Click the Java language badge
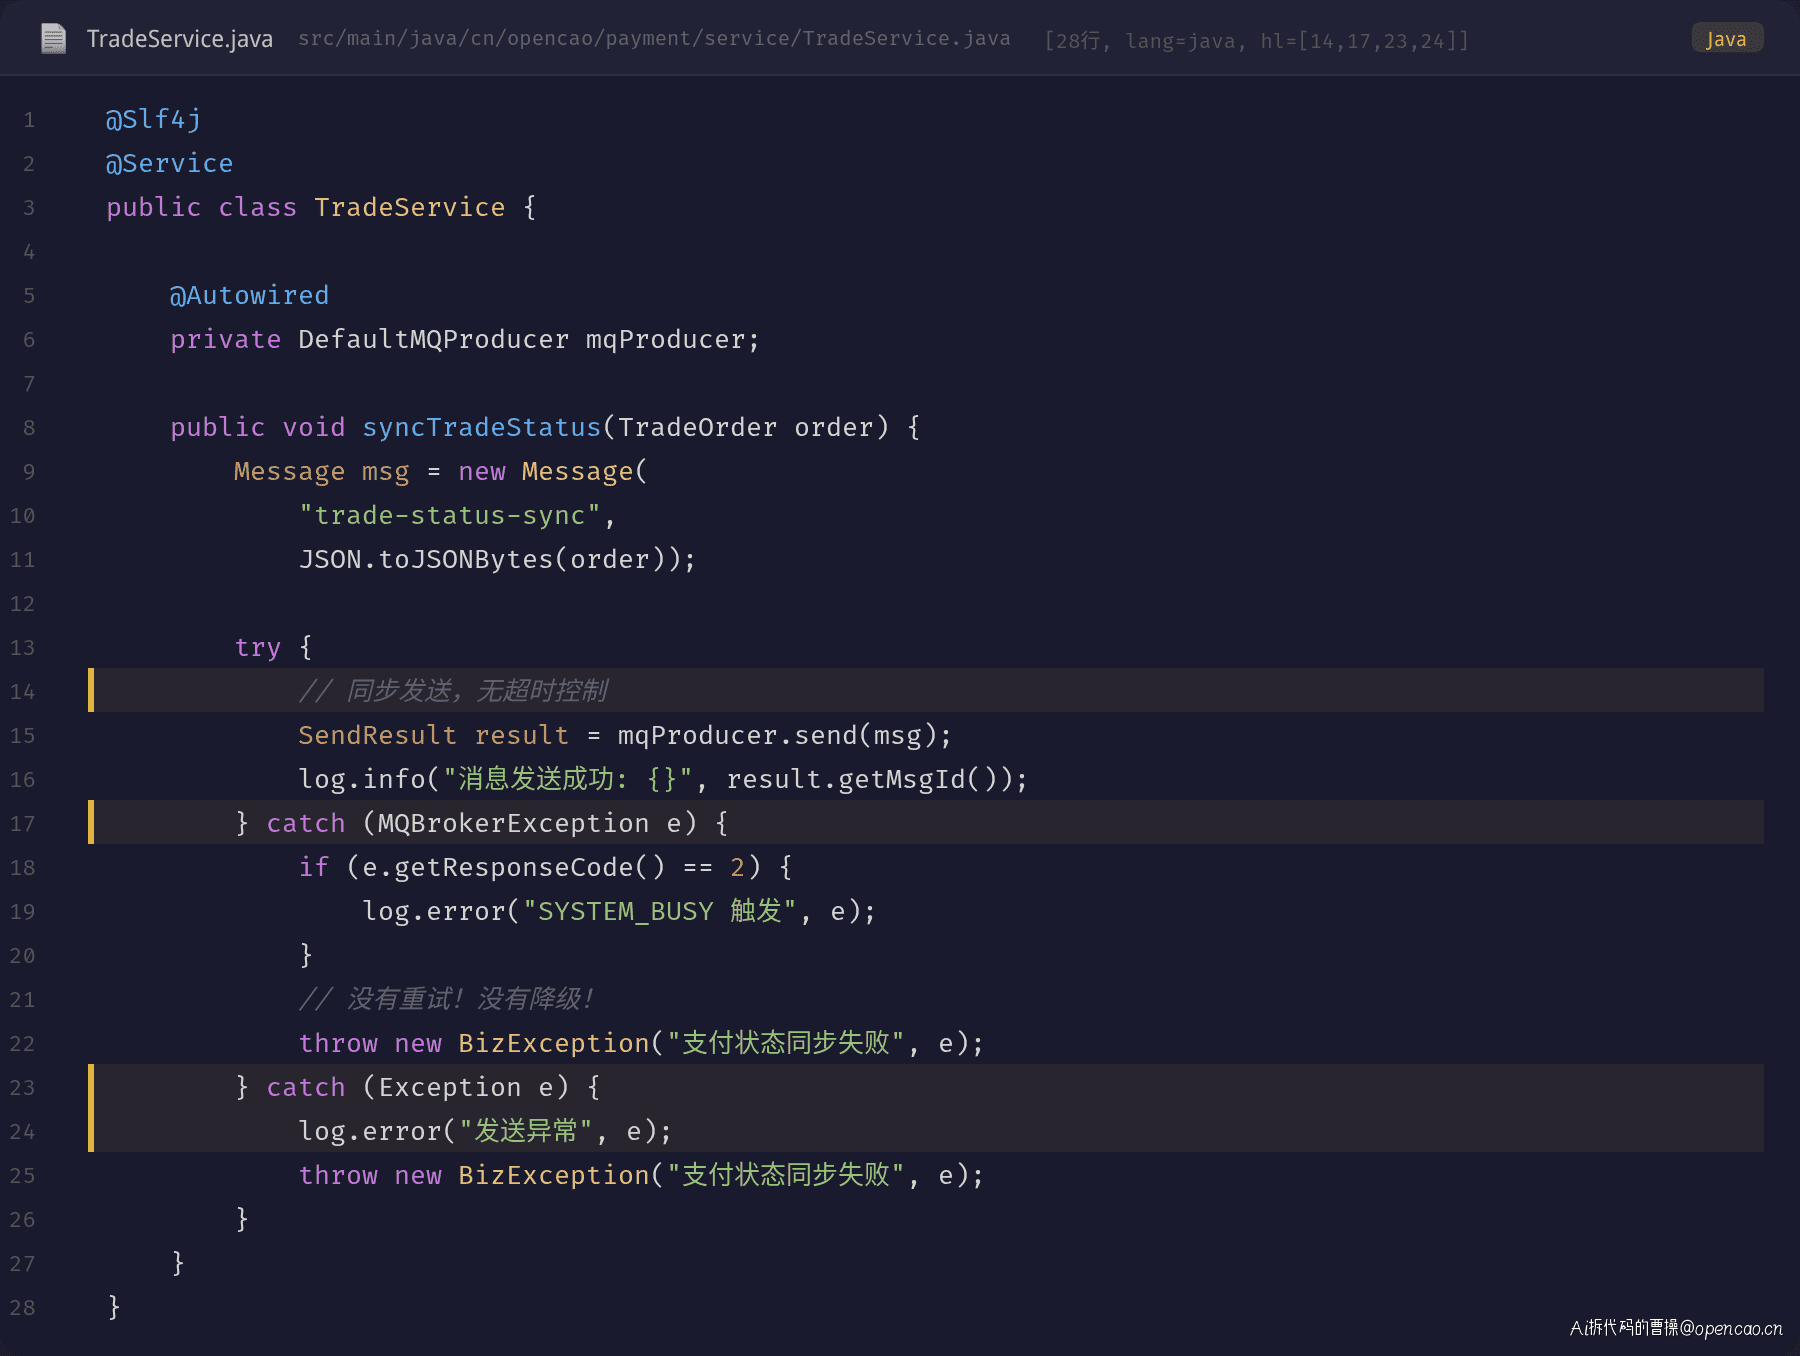 [x=1726, y=39]
